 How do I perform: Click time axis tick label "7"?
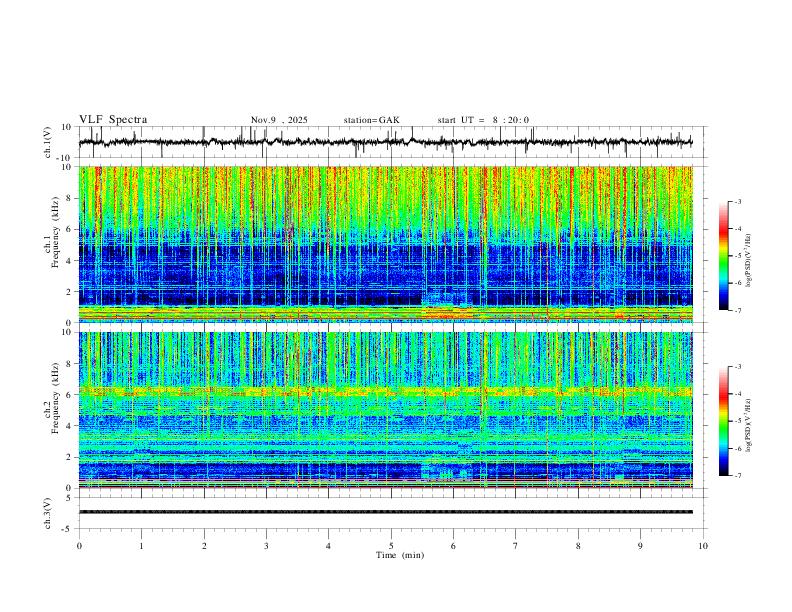point(516,546)
